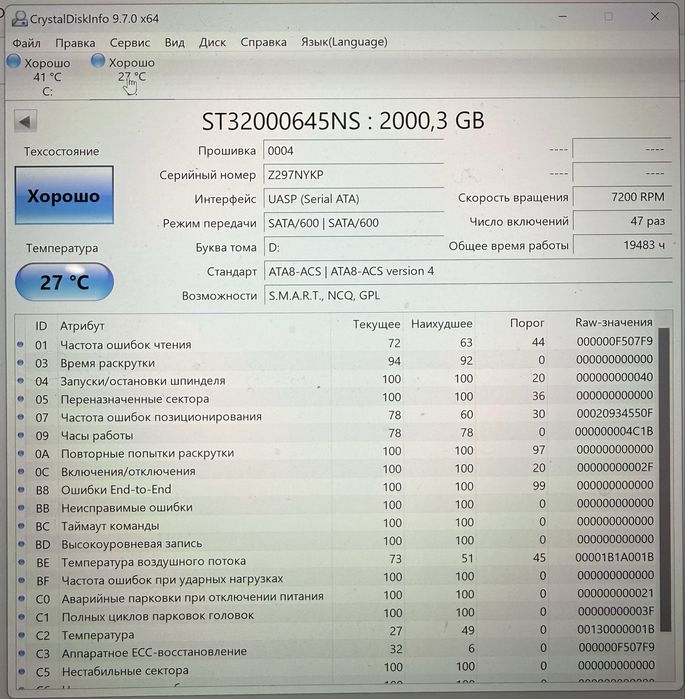Click raw value 00130000001B
The height and width of the screenshot is (699, 685).
tap(616, 629)
